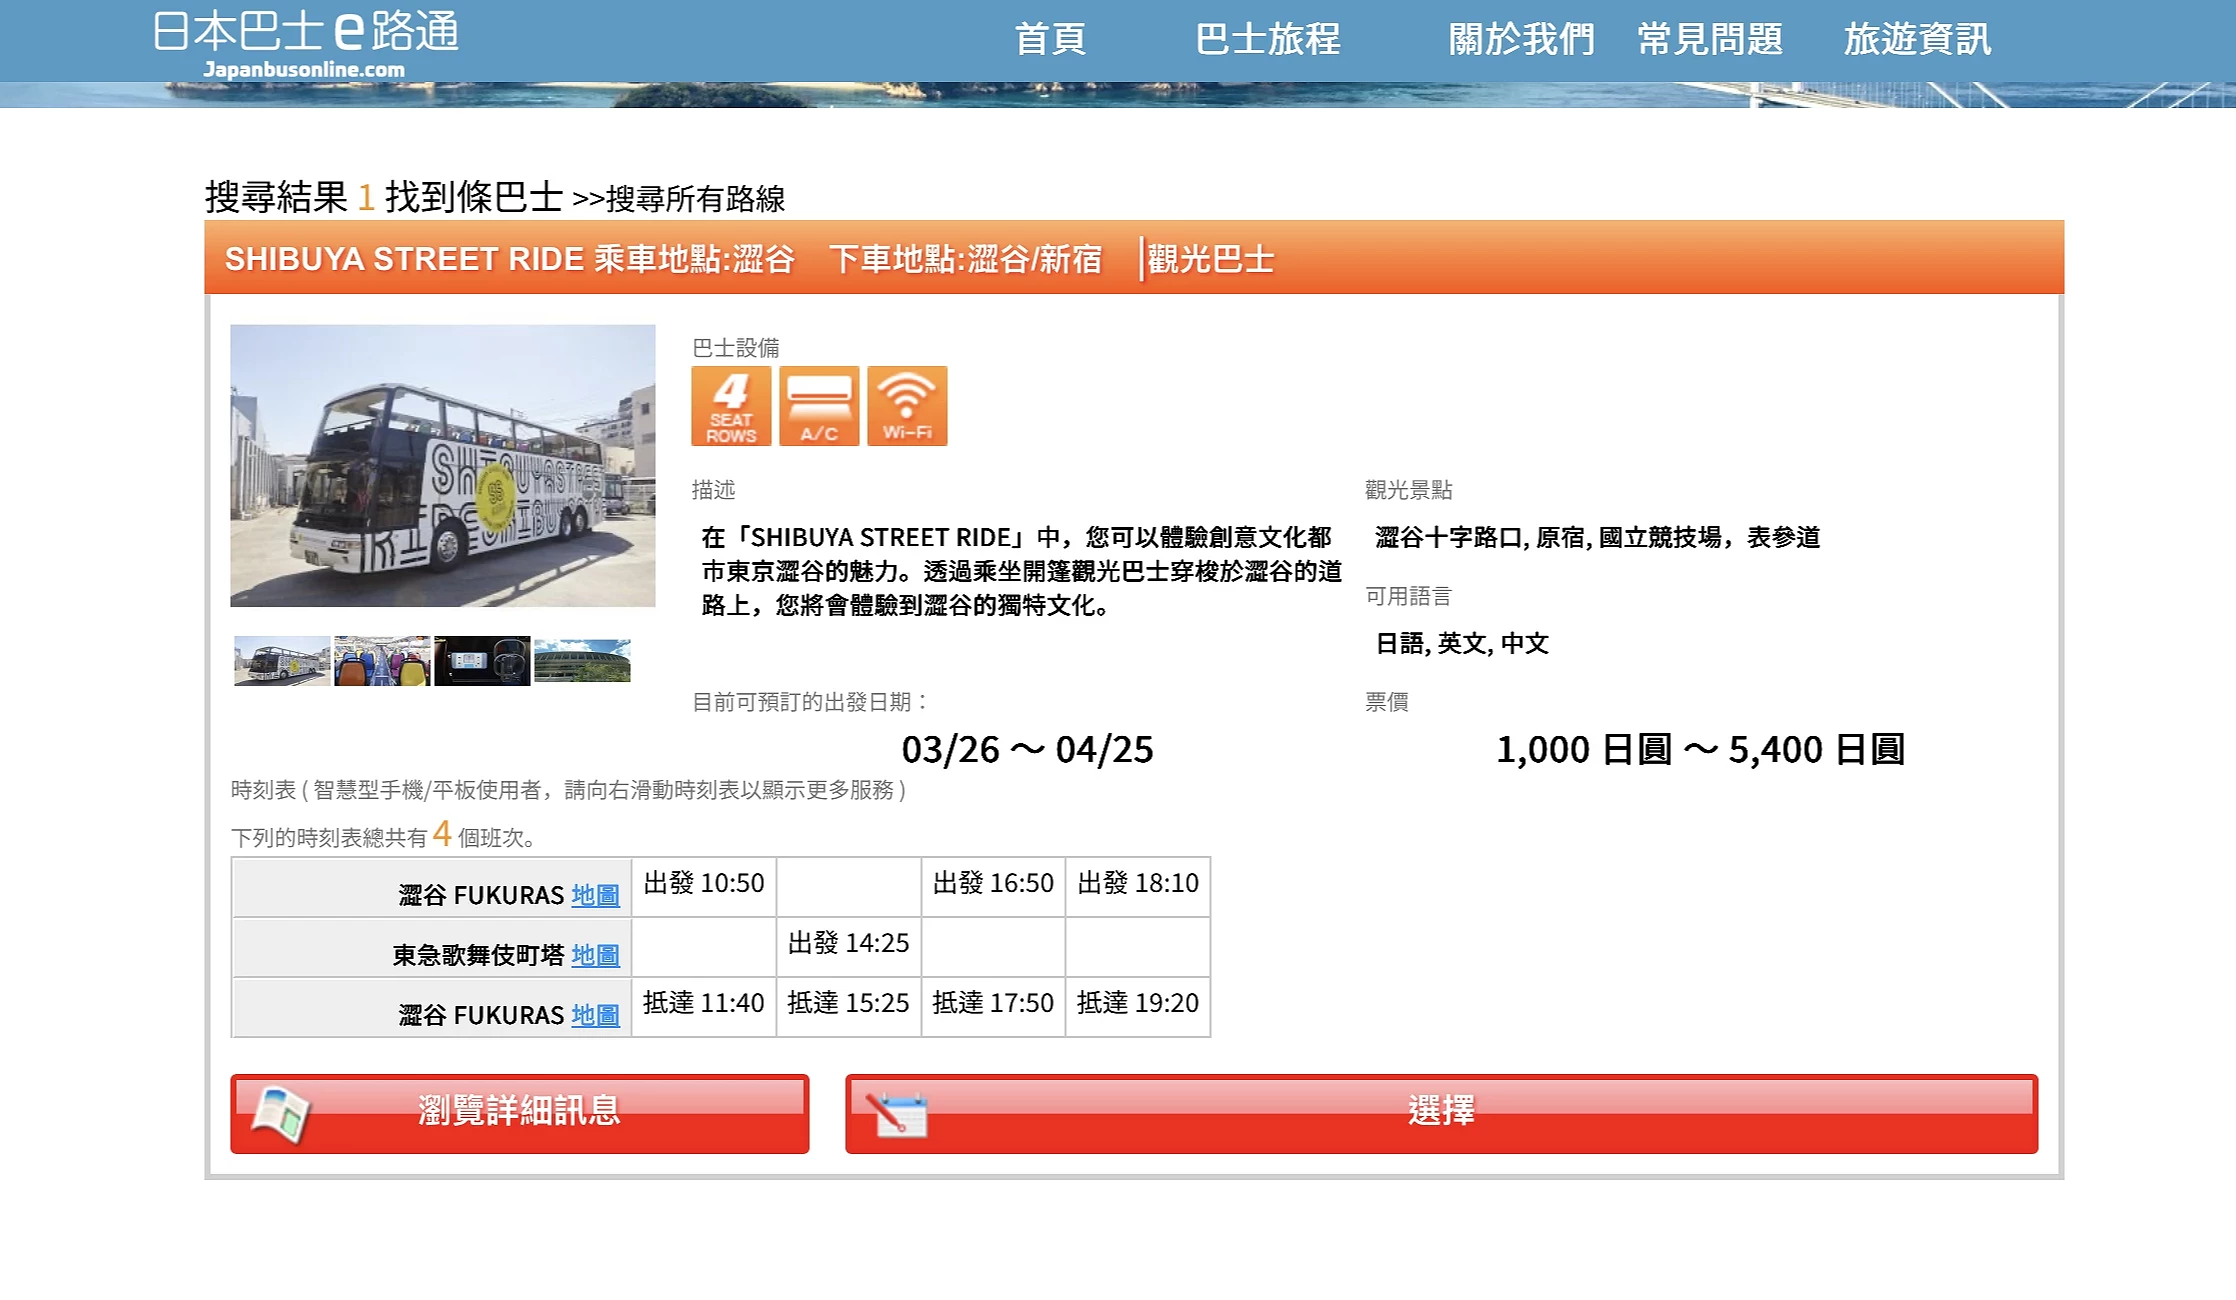Image resolution: width=2236 pixels, height=1300 pixels.
Task: Click the brochure icon on the 瀏覽詳細訊息 button
Action: [x=281, y=1114]
